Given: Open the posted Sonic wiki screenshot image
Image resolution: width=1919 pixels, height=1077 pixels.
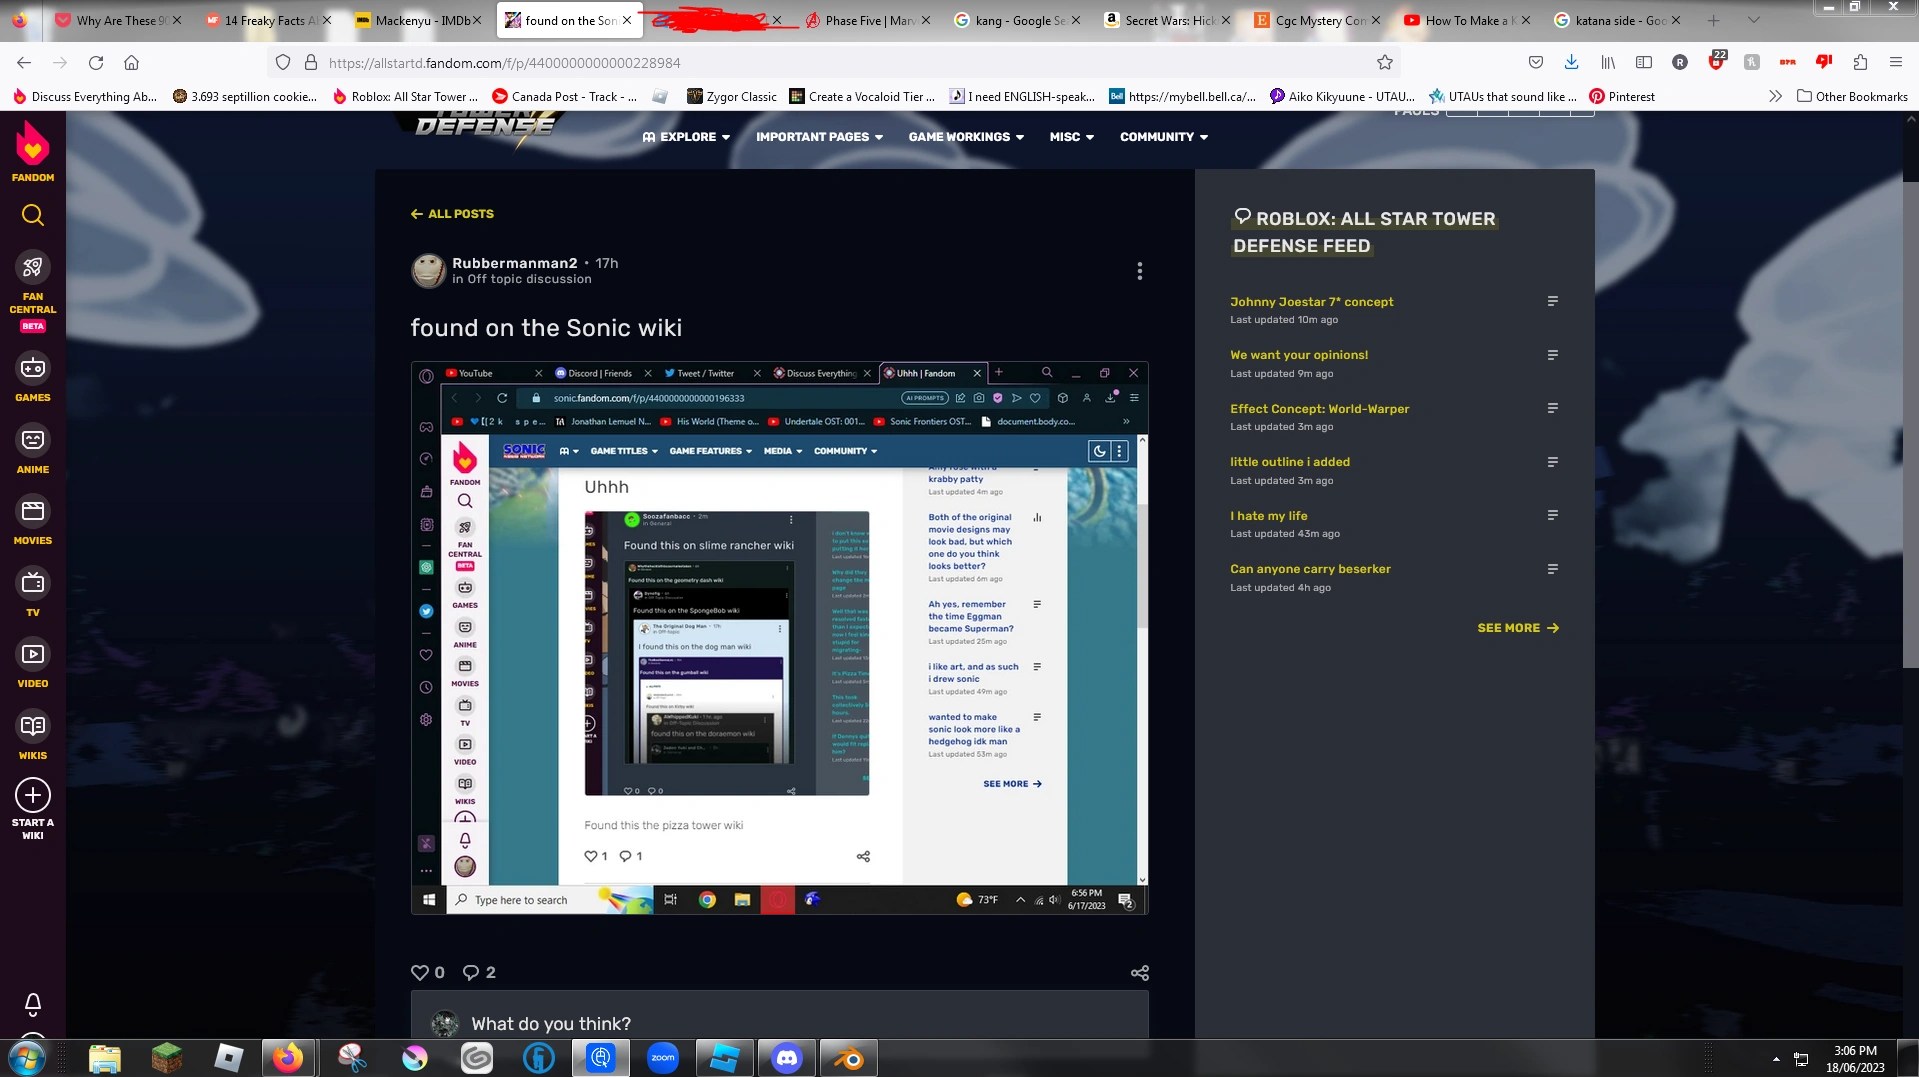Looking at the screenshot, I should point(779,638).
